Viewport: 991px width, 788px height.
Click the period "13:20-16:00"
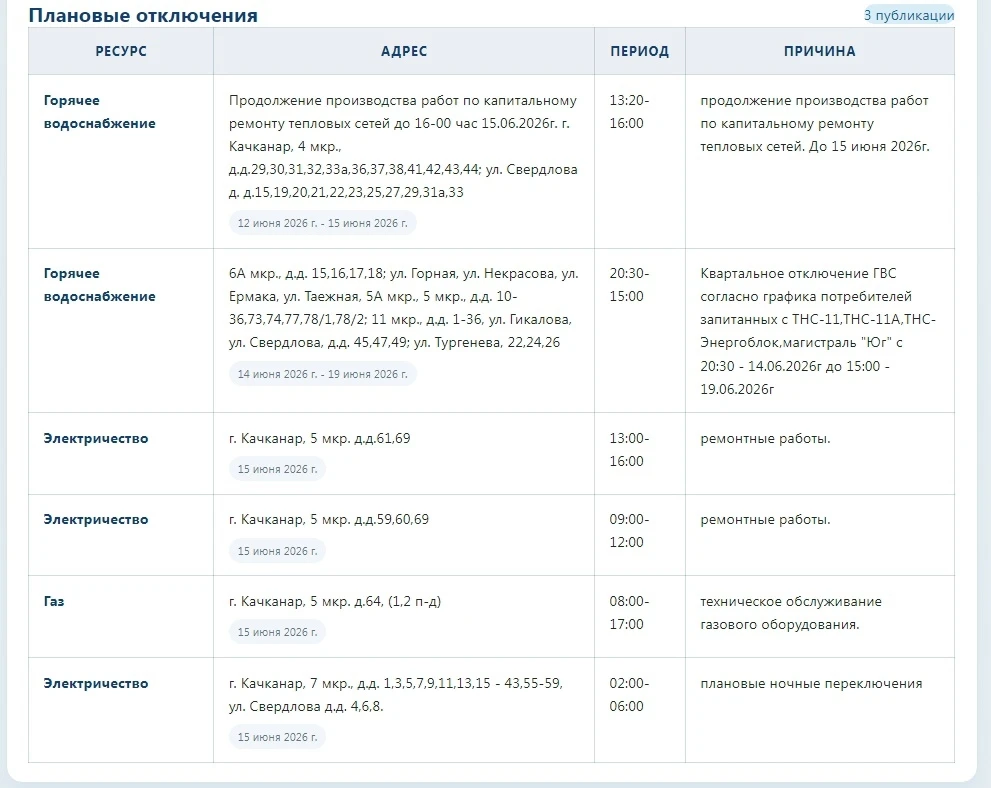pyautogui.click(x=629, y=112)
